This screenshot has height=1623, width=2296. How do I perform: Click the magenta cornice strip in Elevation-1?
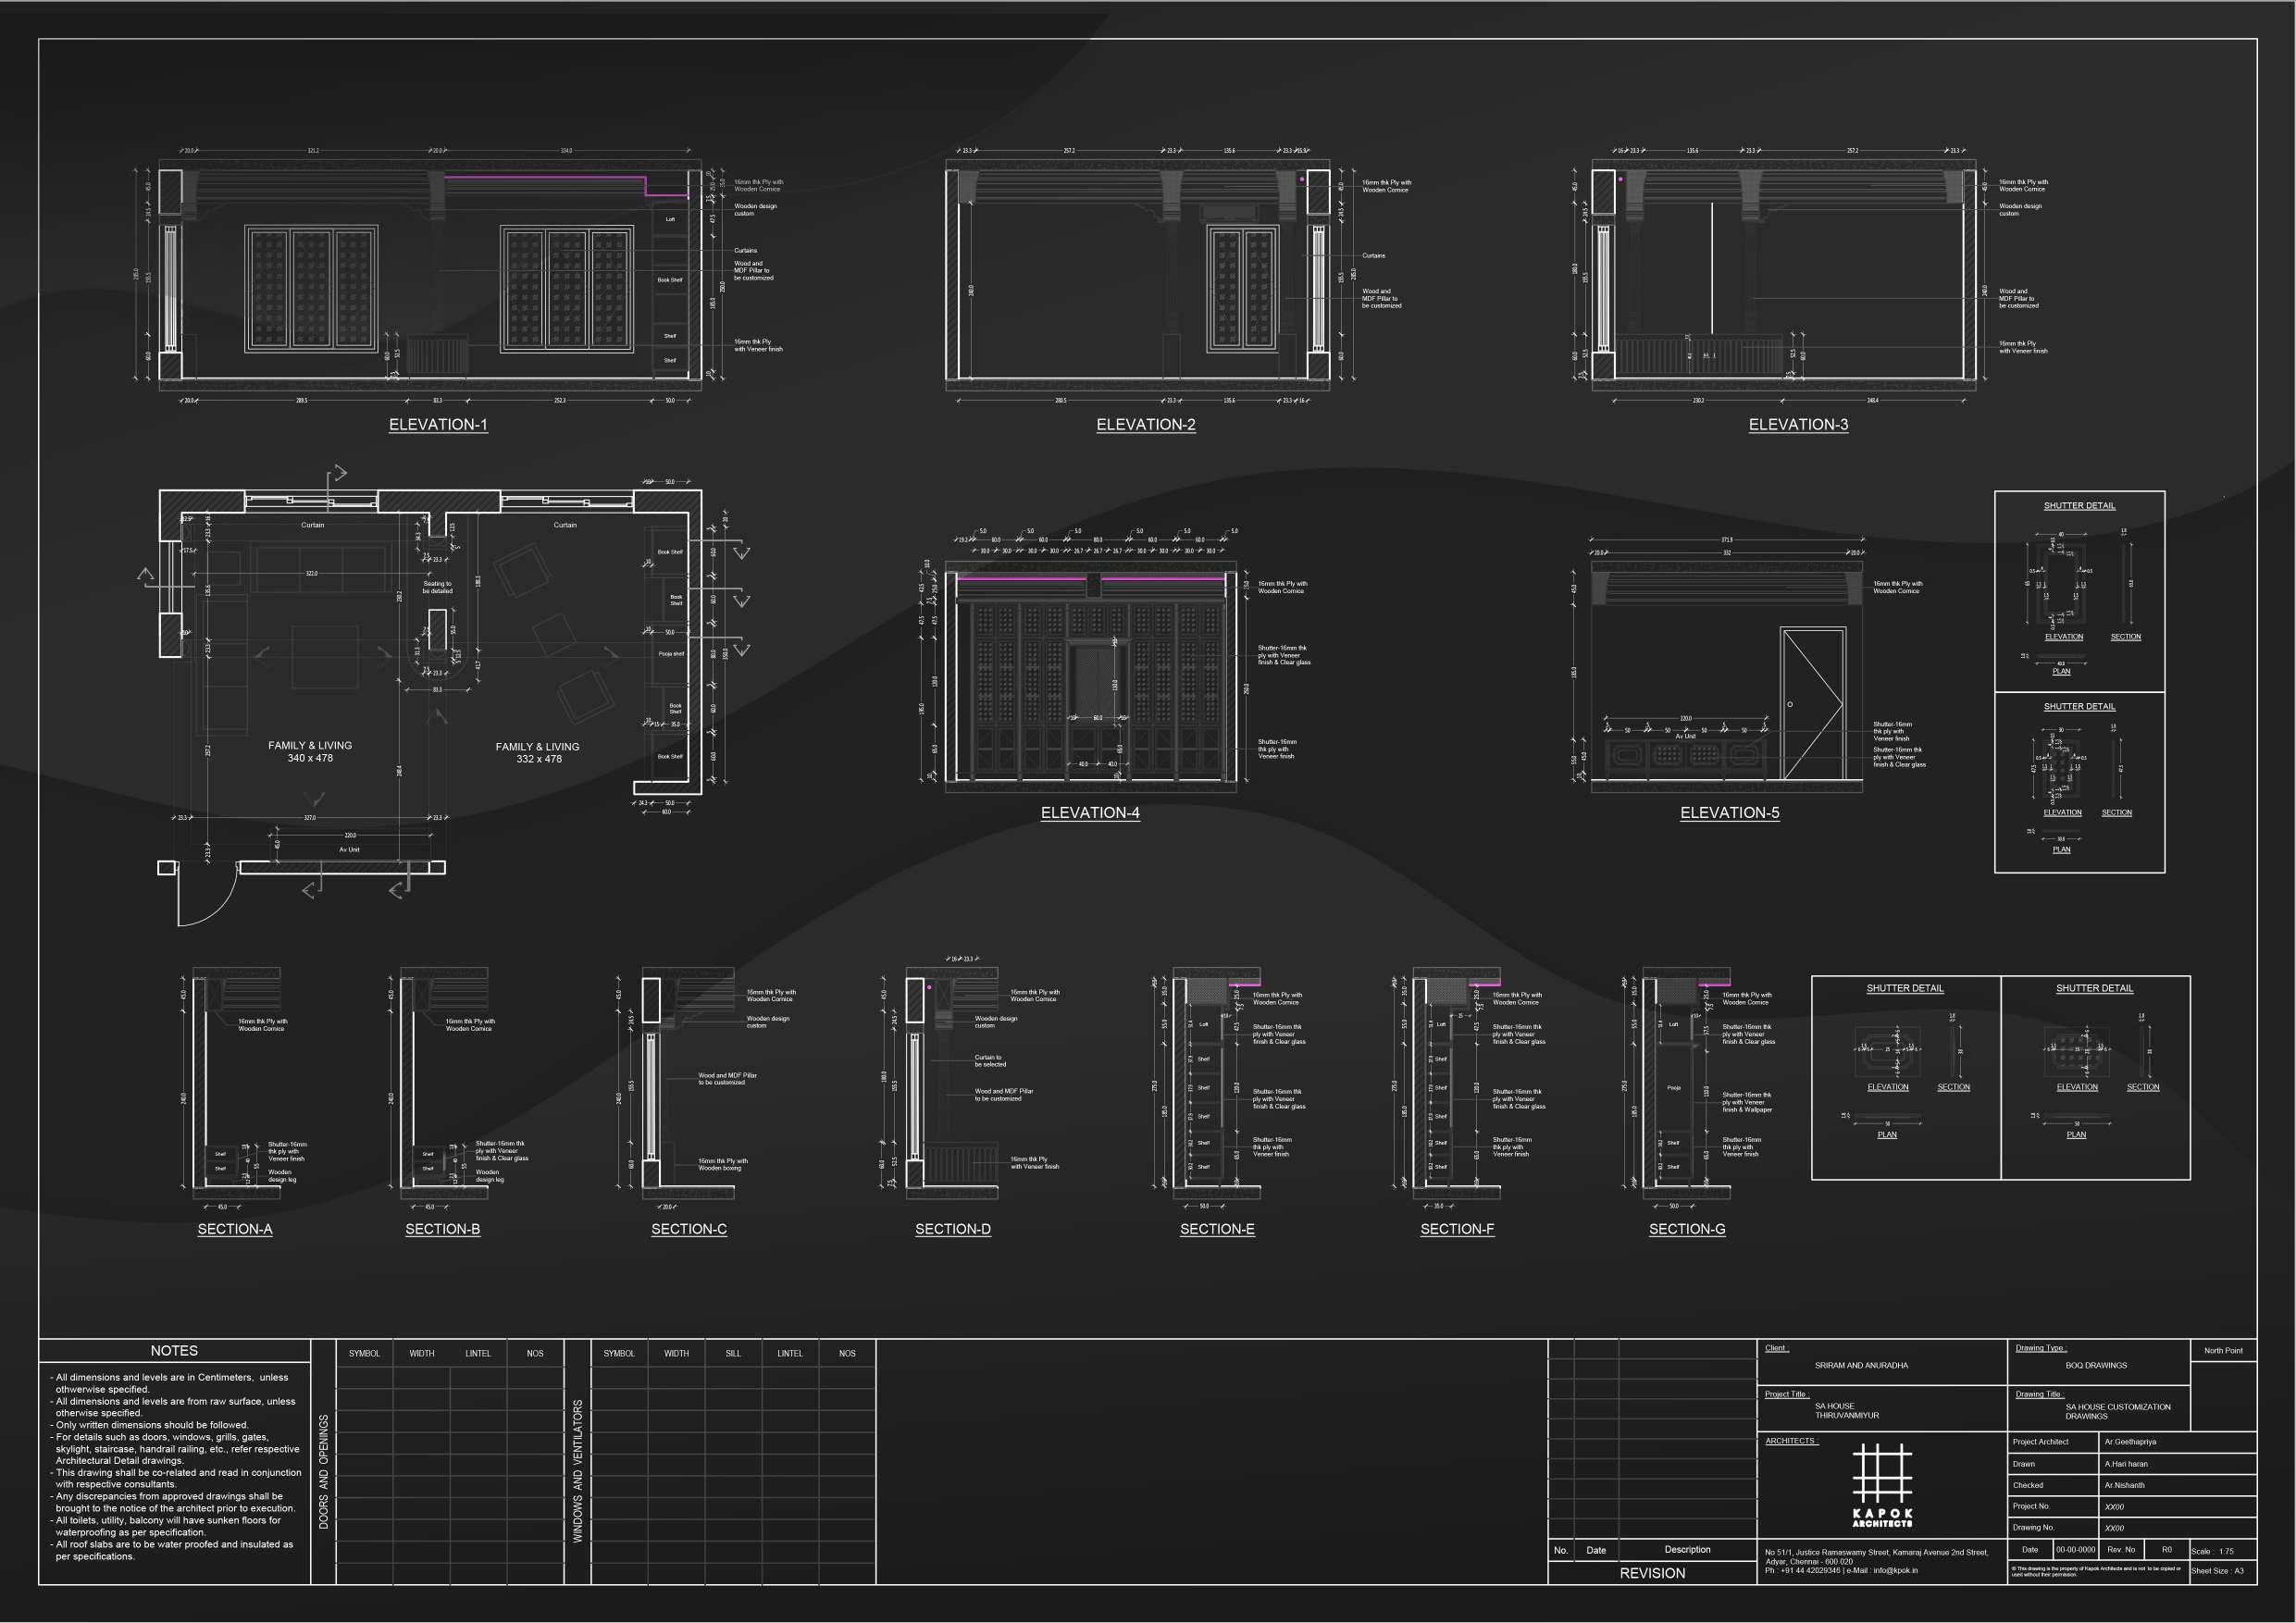click(x=545, y=177)
